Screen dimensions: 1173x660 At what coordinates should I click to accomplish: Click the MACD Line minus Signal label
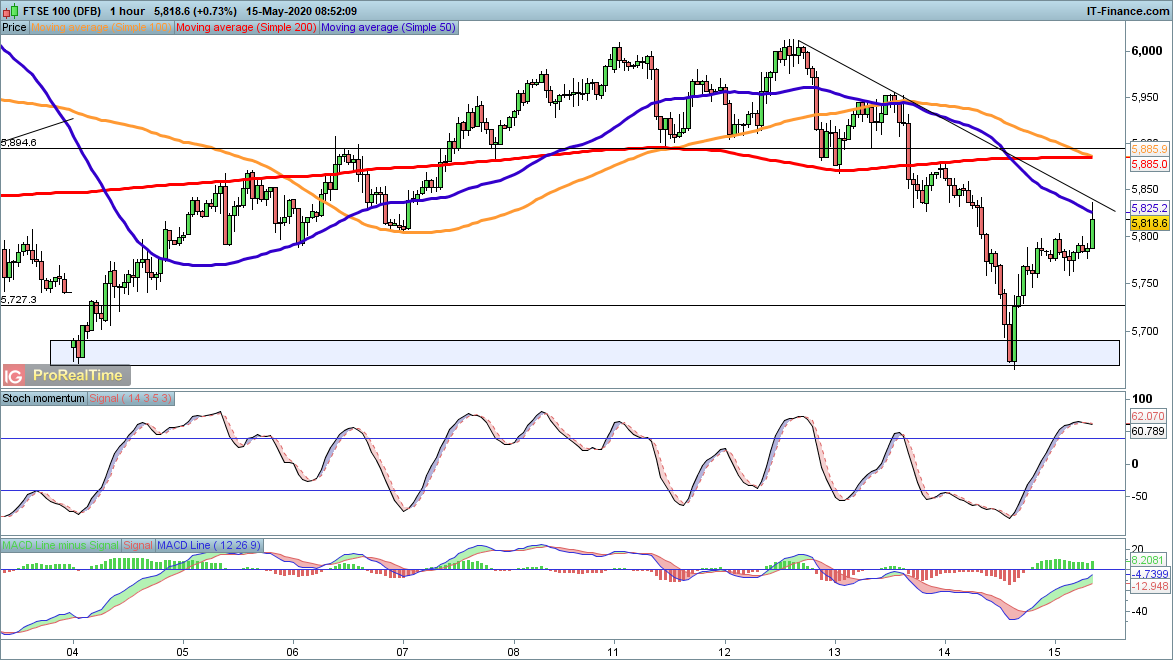(x=61, y=546)
